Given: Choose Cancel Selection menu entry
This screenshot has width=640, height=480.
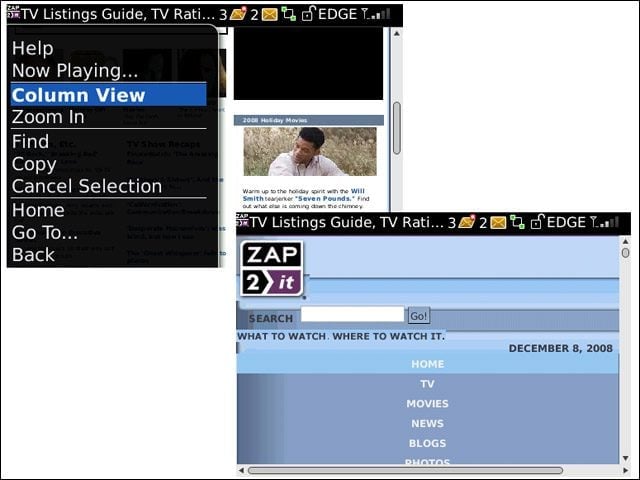Looking at the screenshot, I should click(87, 186).
